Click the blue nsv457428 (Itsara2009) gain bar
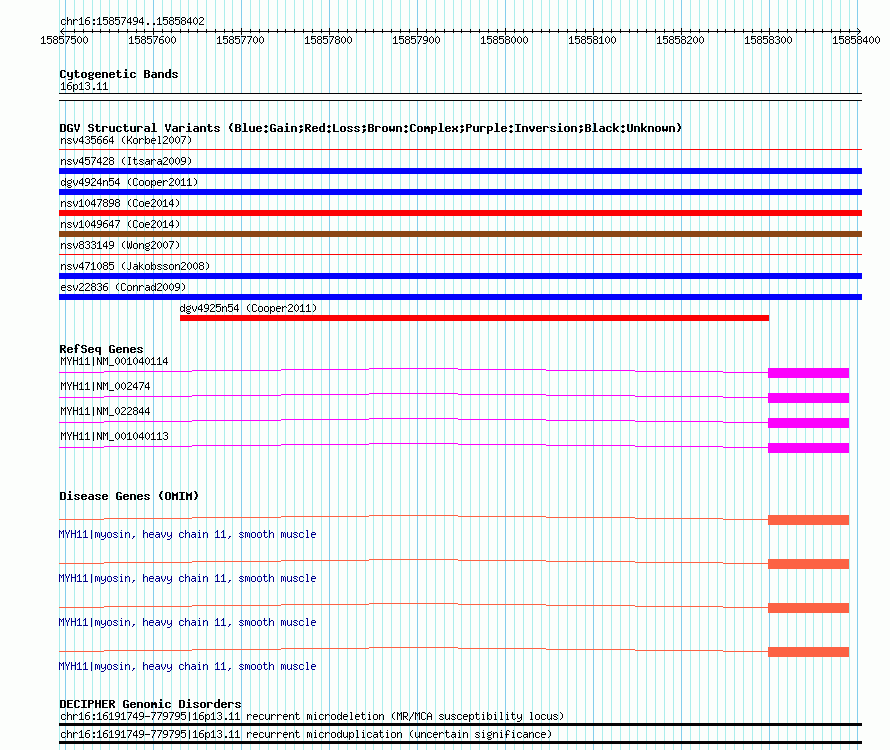Viewport: 890px width, 750px height. click(x=460, y=171)
